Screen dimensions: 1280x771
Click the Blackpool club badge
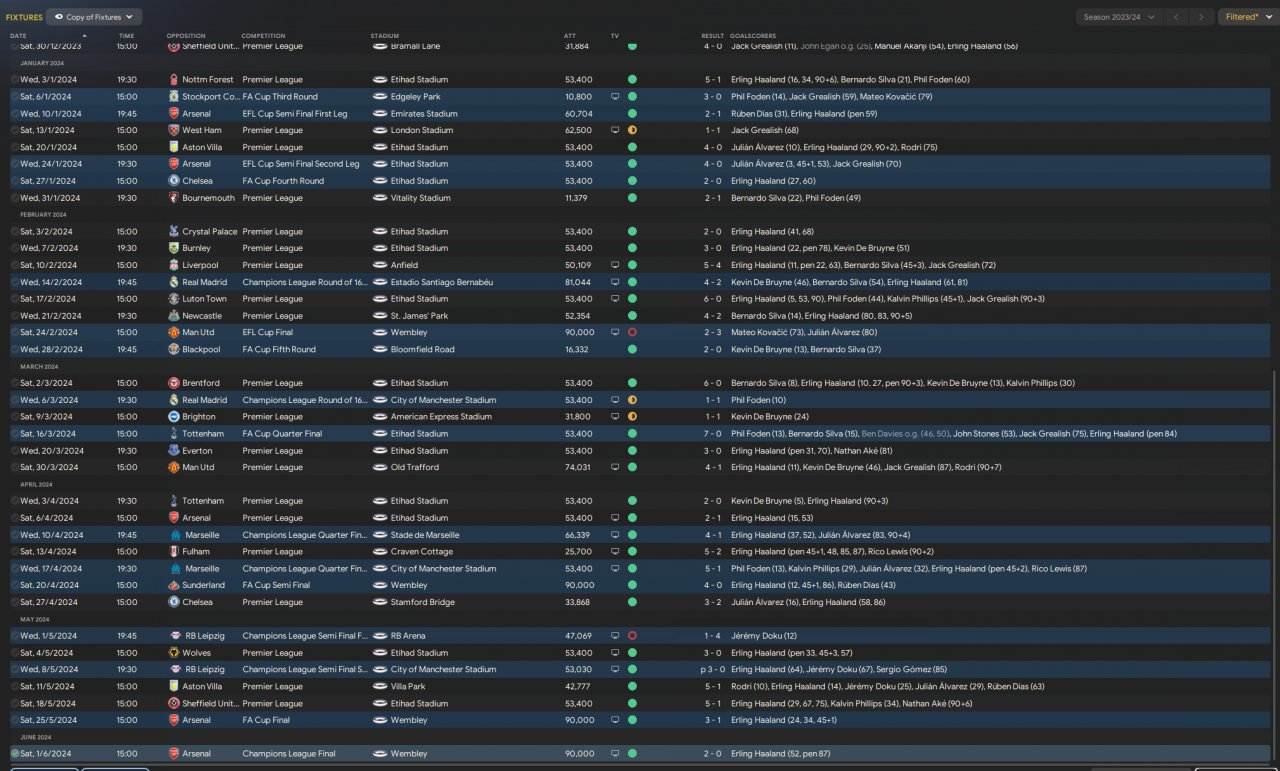(174, 350)
